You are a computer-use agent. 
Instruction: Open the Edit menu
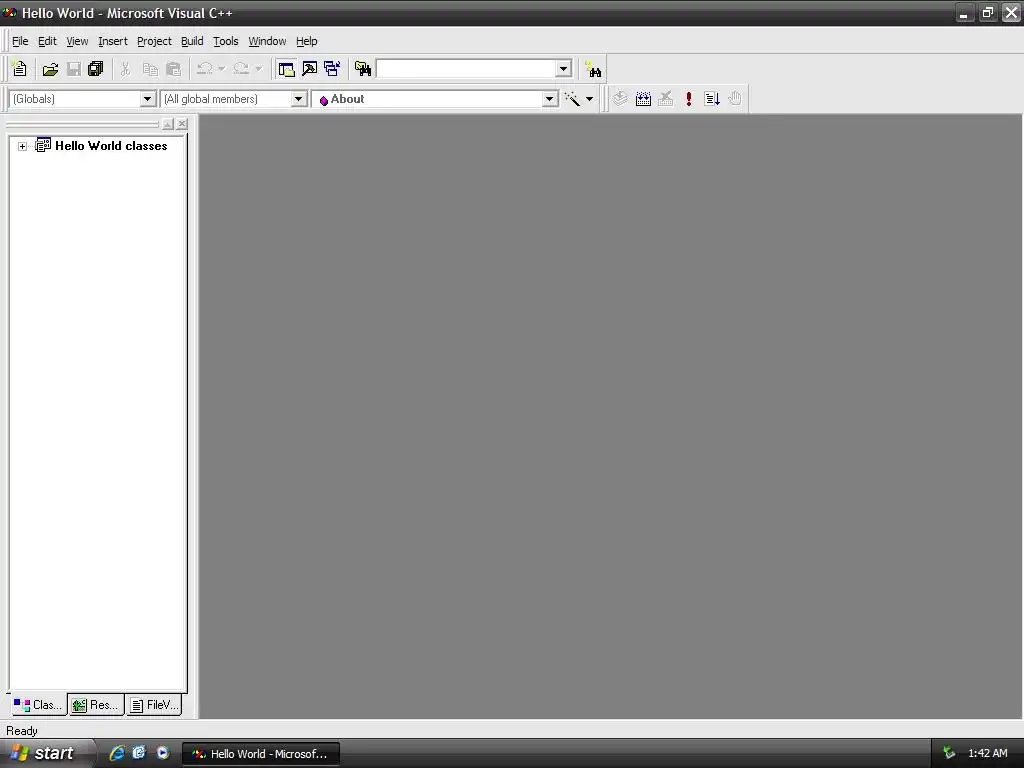click(x=47, y=41)
